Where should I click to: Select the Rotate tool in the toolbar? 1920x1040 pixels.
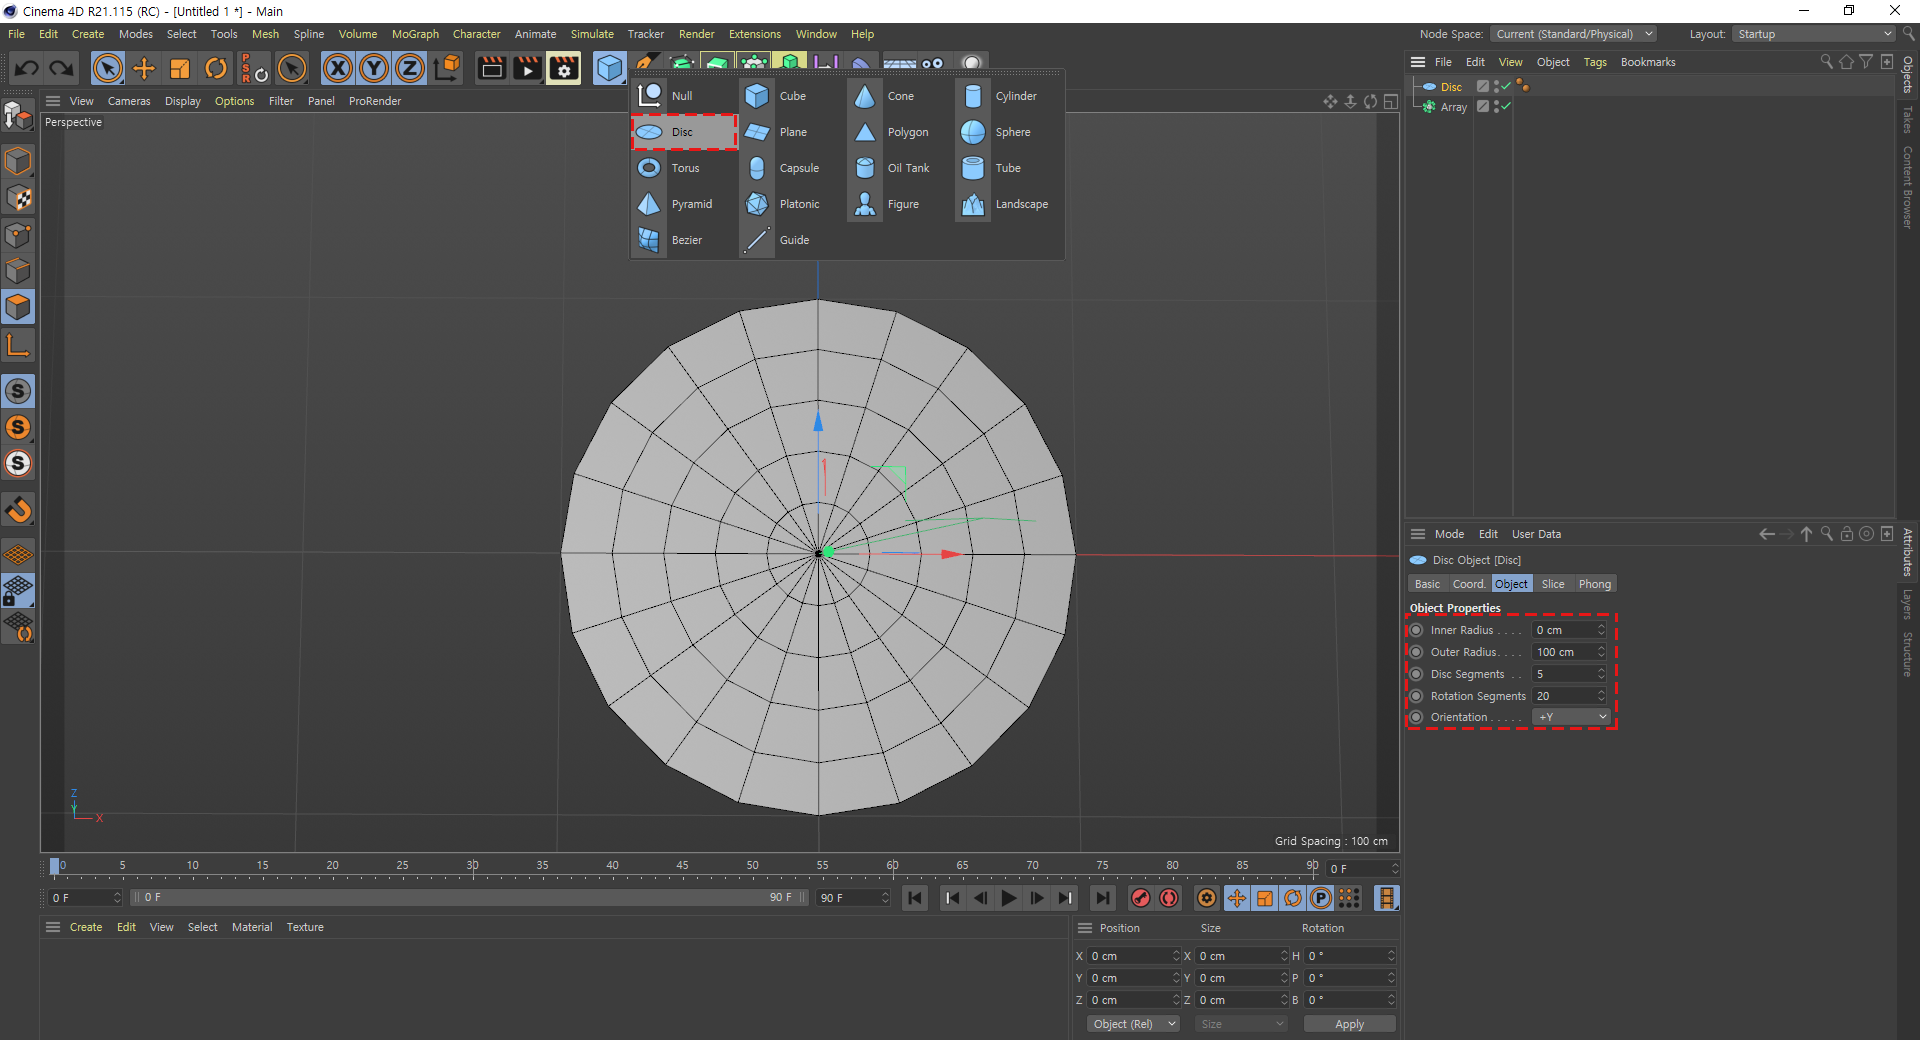click(215, 68)
